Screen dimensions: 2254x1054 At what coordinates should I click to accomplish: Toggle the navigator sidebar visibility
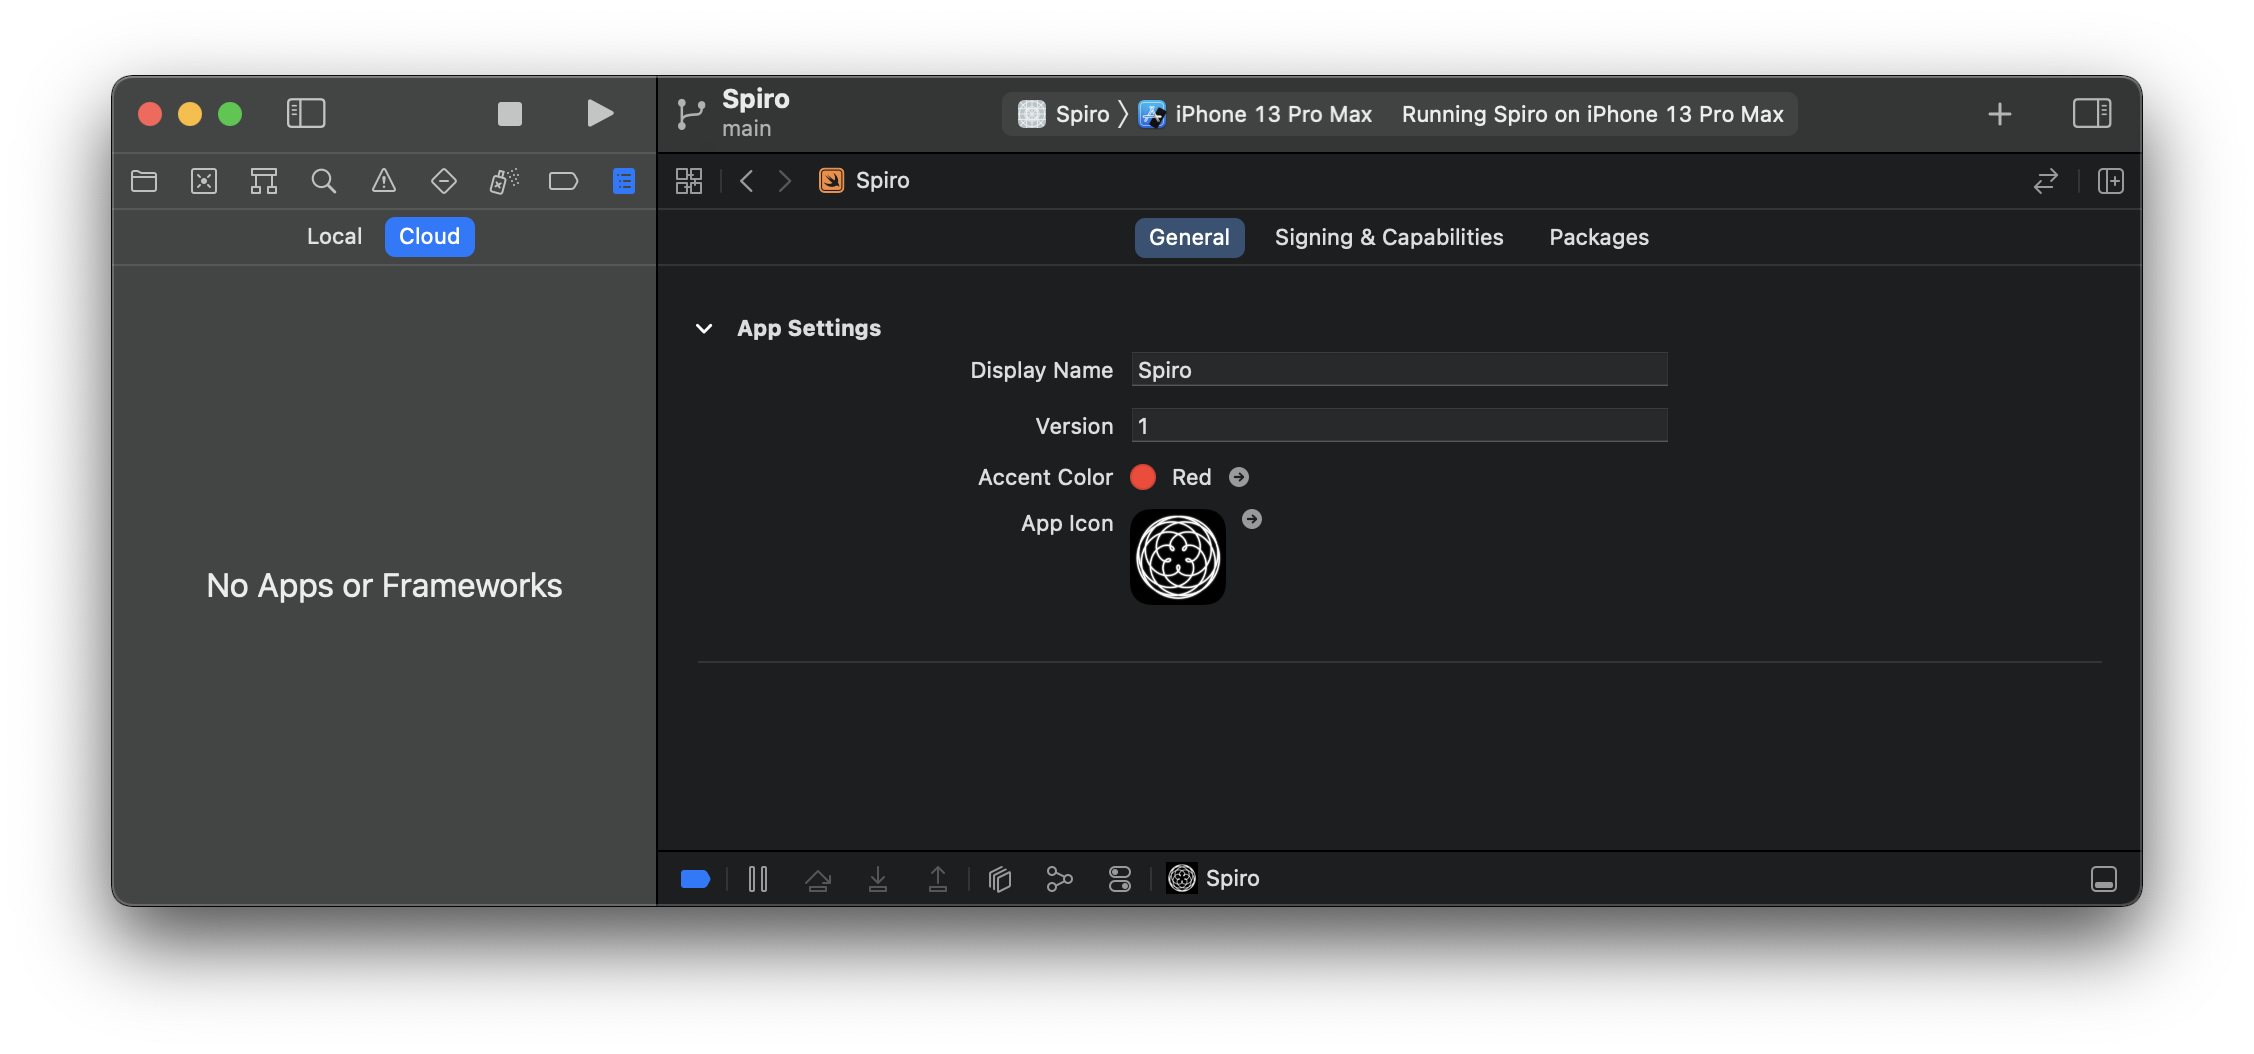point(306,113)
